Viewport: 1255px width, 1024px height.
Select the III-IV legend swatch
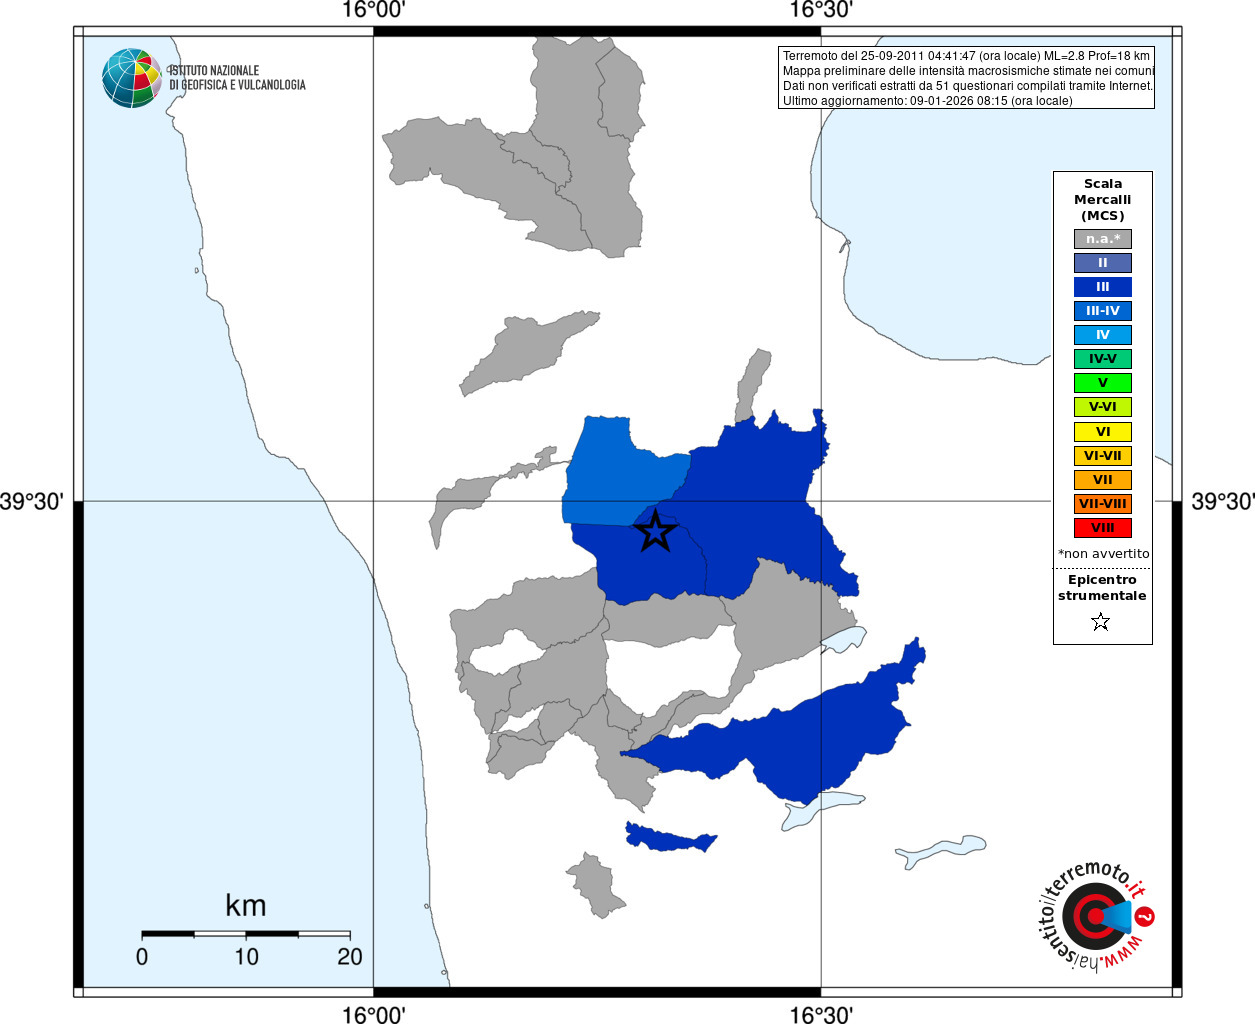tap(1103, 311)
